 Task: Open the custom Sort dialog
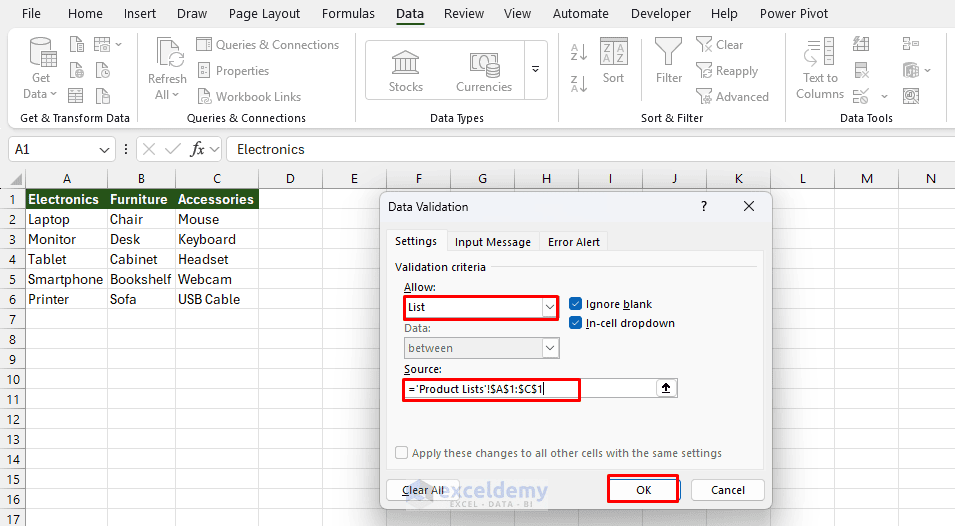point(613,60)
